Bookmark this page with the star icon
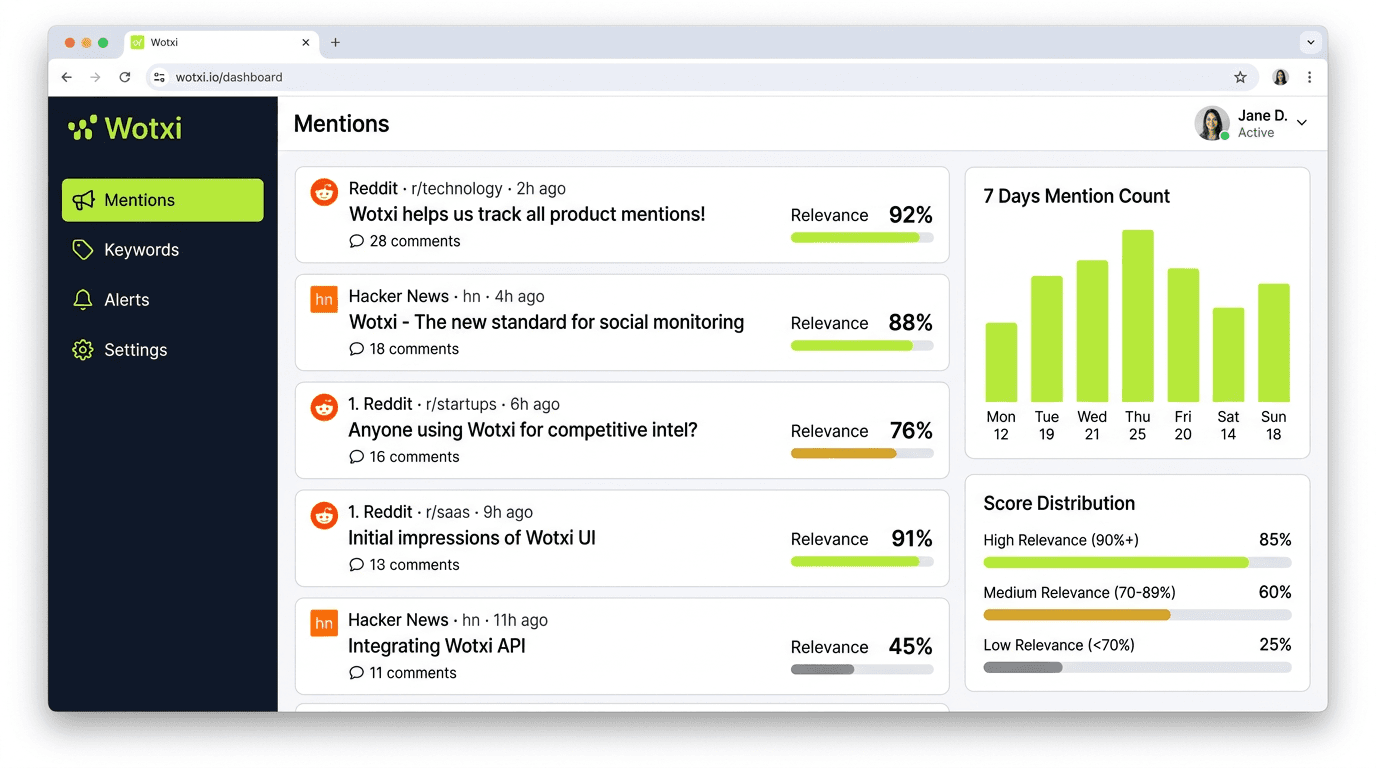Viewport: 1376px width, 768px height. [x=1240, y=77]
